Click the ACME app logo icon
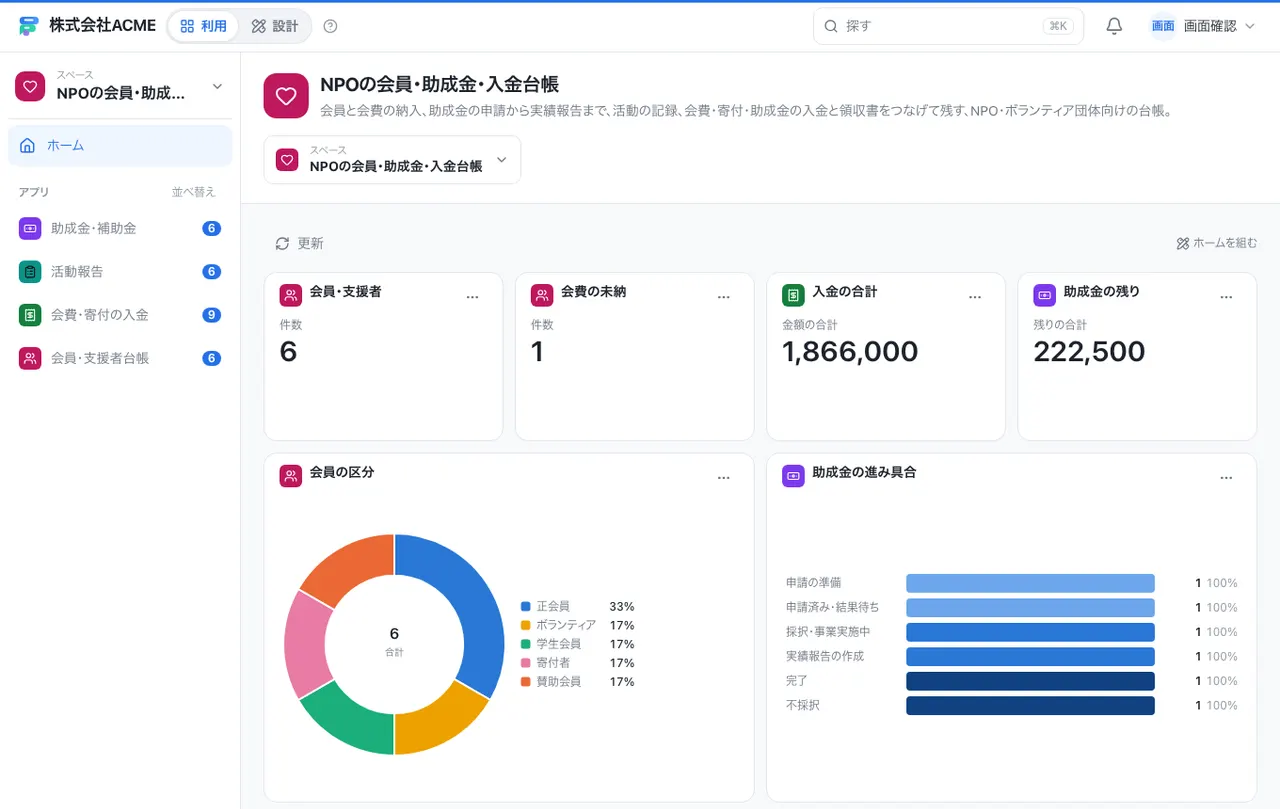 [x=28, y=26]
